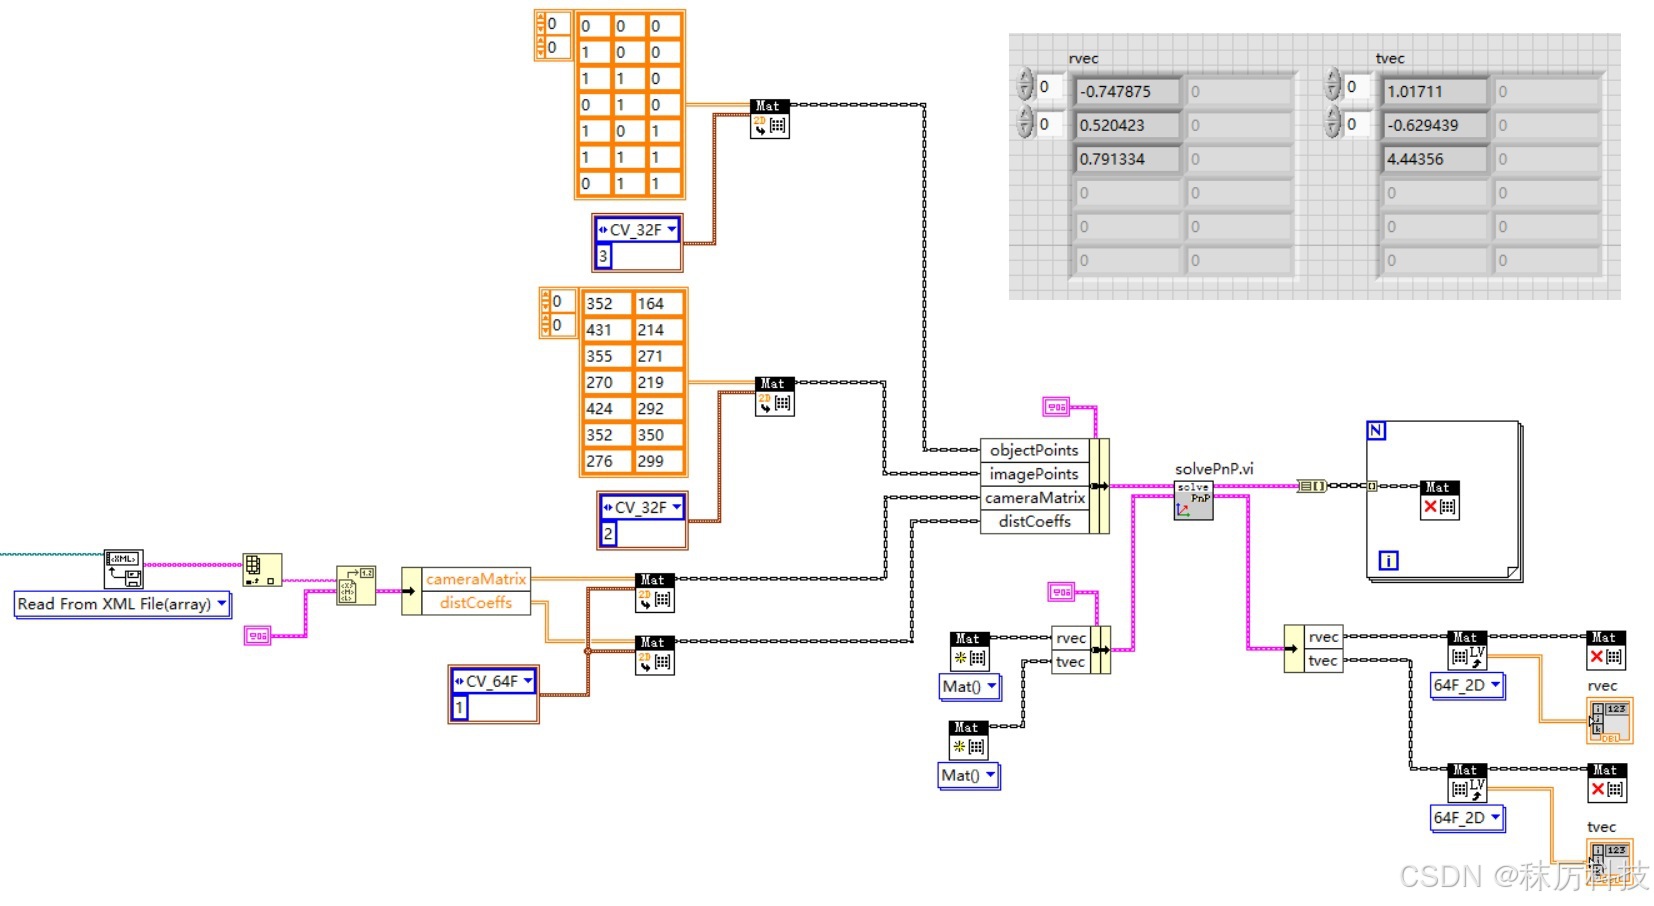Select the new Mat icon wired to tvec input
The width and height of the screenshot is (1654, 906).
[x=968, y=740]
